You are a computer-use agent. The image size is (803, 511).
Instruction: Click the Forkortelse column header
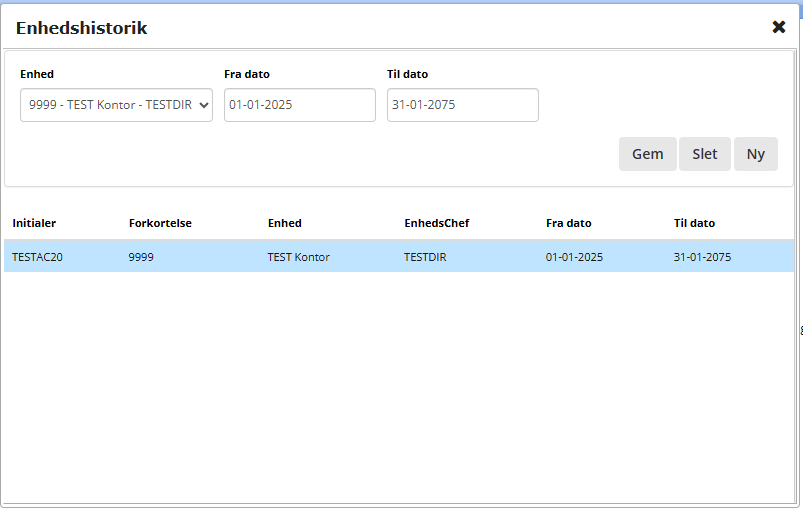(x=160, y=223)
